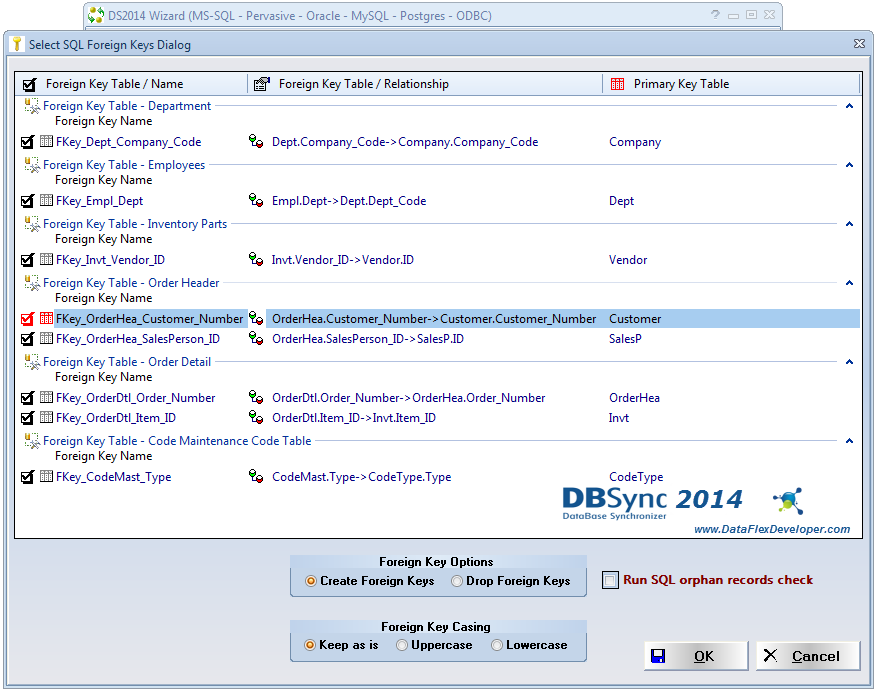The height and width of the screenshot is (689, 874).
Task: Click the Primary Key Table header icon
Action: pos(618,84)
